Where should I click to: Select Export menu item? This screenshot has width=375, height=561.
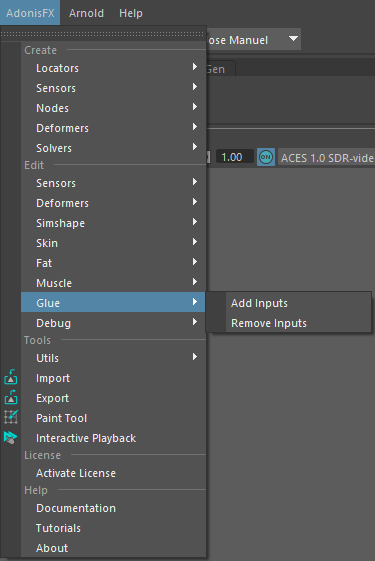pos(113,398)
